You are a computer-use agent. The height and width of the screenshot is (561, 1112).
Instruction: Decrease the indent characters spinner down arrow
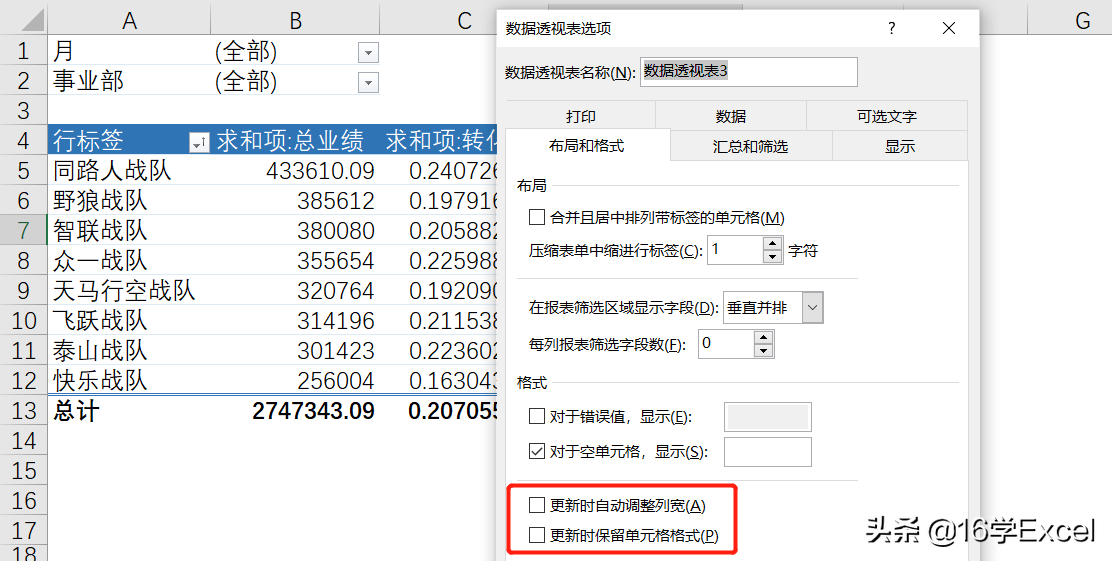point(772,257)
